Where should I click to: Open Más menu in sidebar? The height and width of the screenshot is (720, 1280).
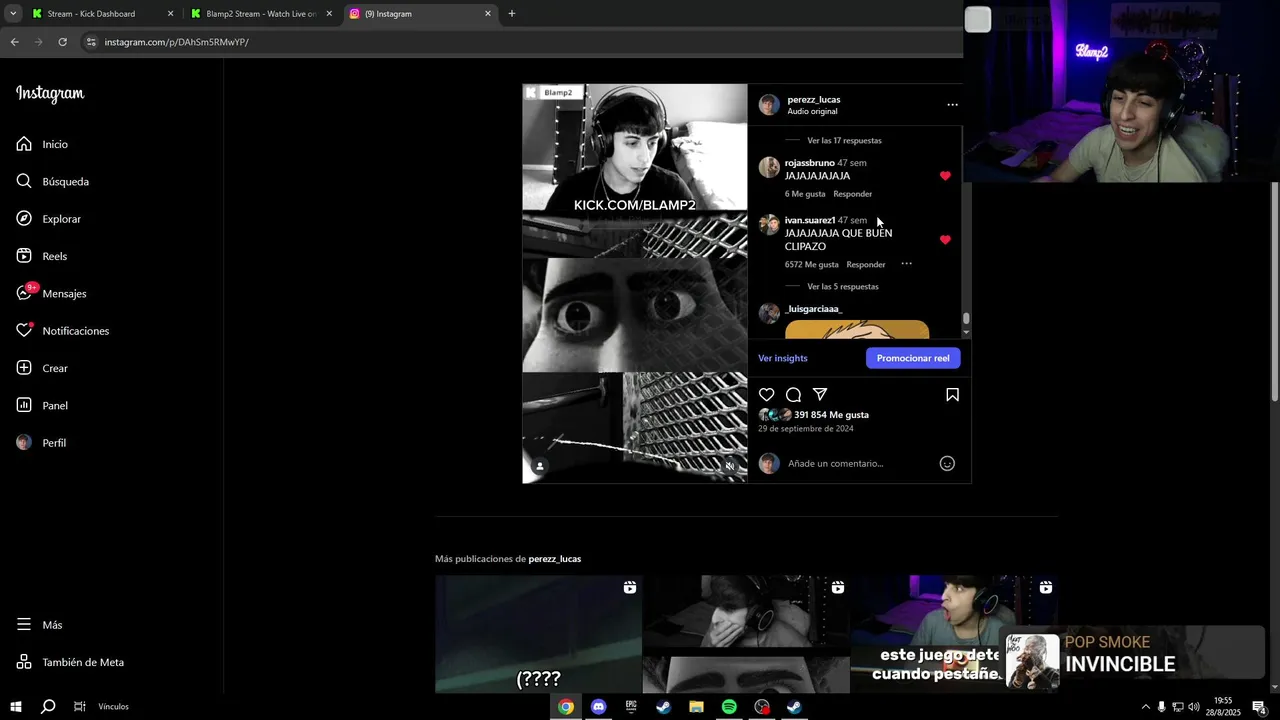coord(40,625)
